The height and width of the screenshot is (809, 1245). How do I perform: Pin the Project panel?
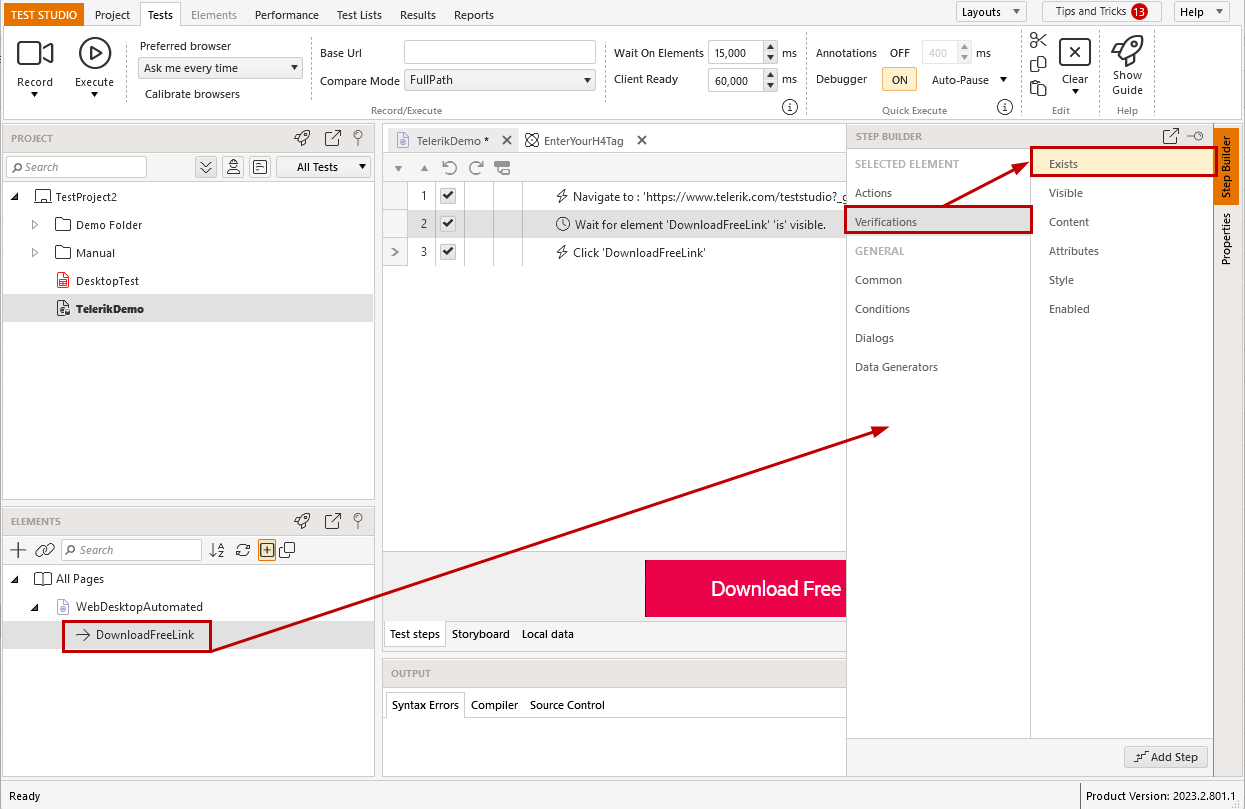point(358,138)
